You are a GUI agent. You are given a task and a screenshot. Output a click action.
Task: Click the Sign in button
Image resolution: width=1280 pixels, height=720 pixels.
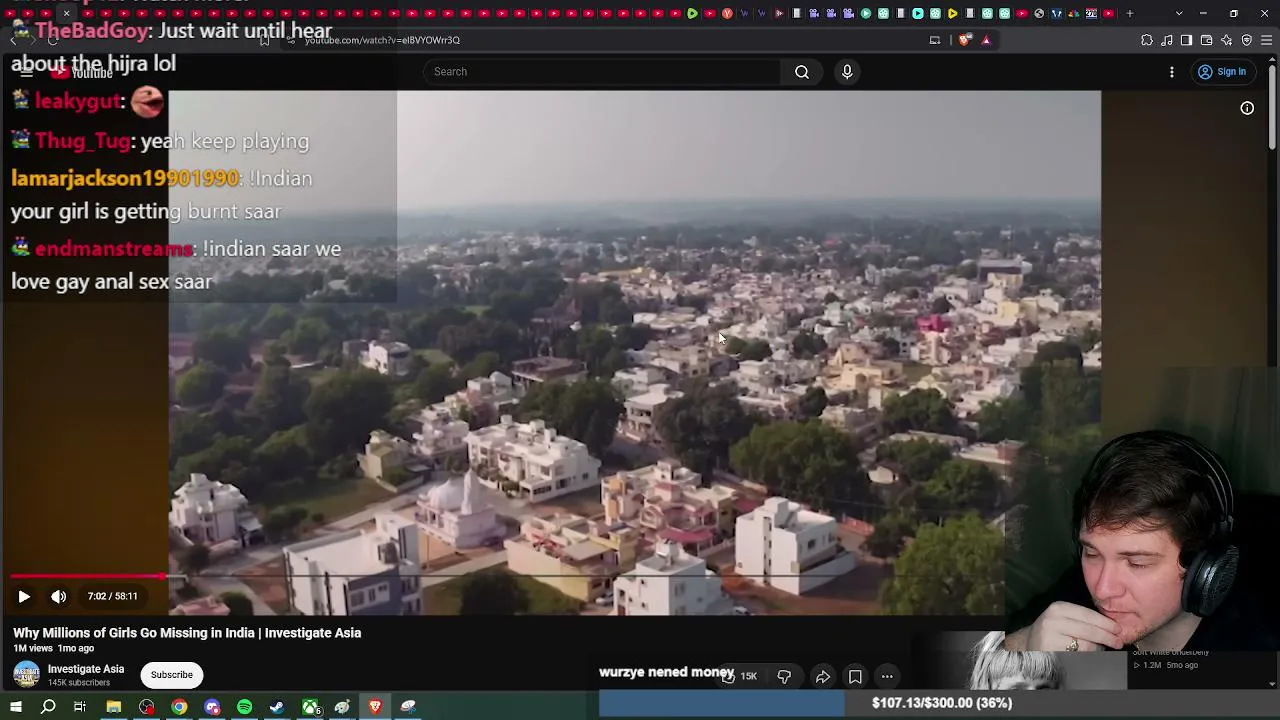[x=1222, y=72]
